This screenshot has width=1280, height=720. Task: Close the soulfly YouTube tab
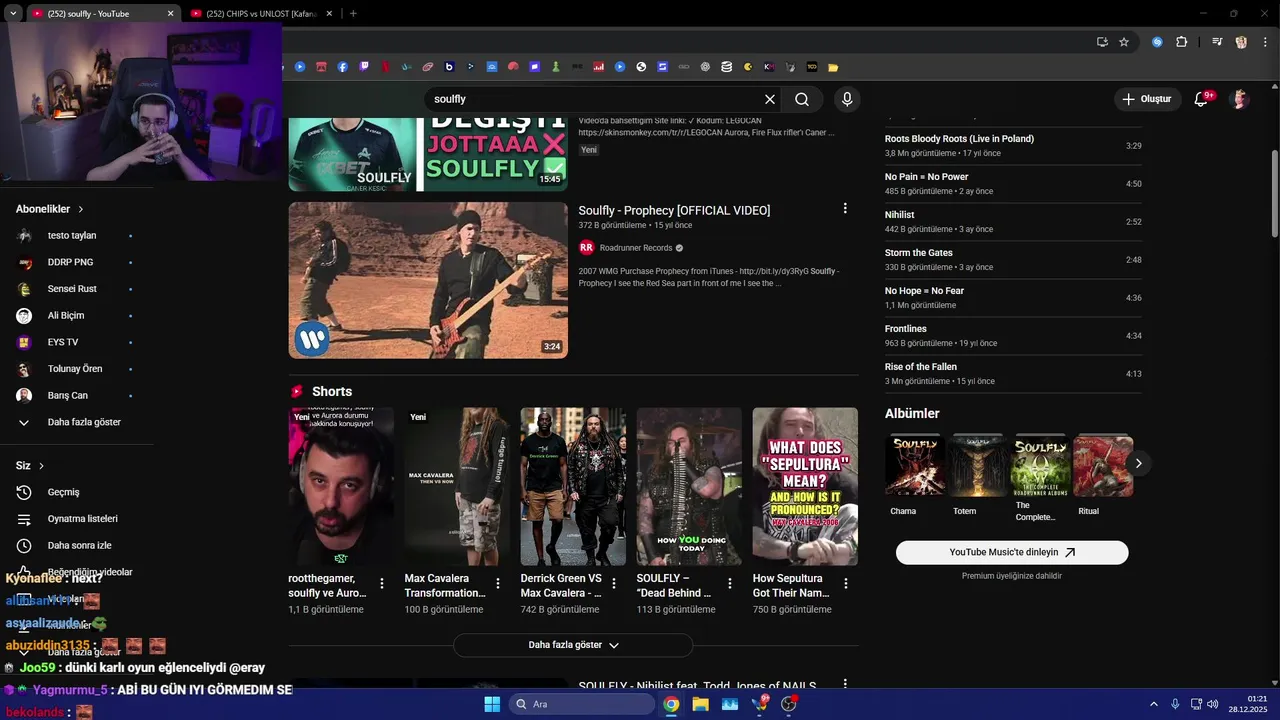170,14
